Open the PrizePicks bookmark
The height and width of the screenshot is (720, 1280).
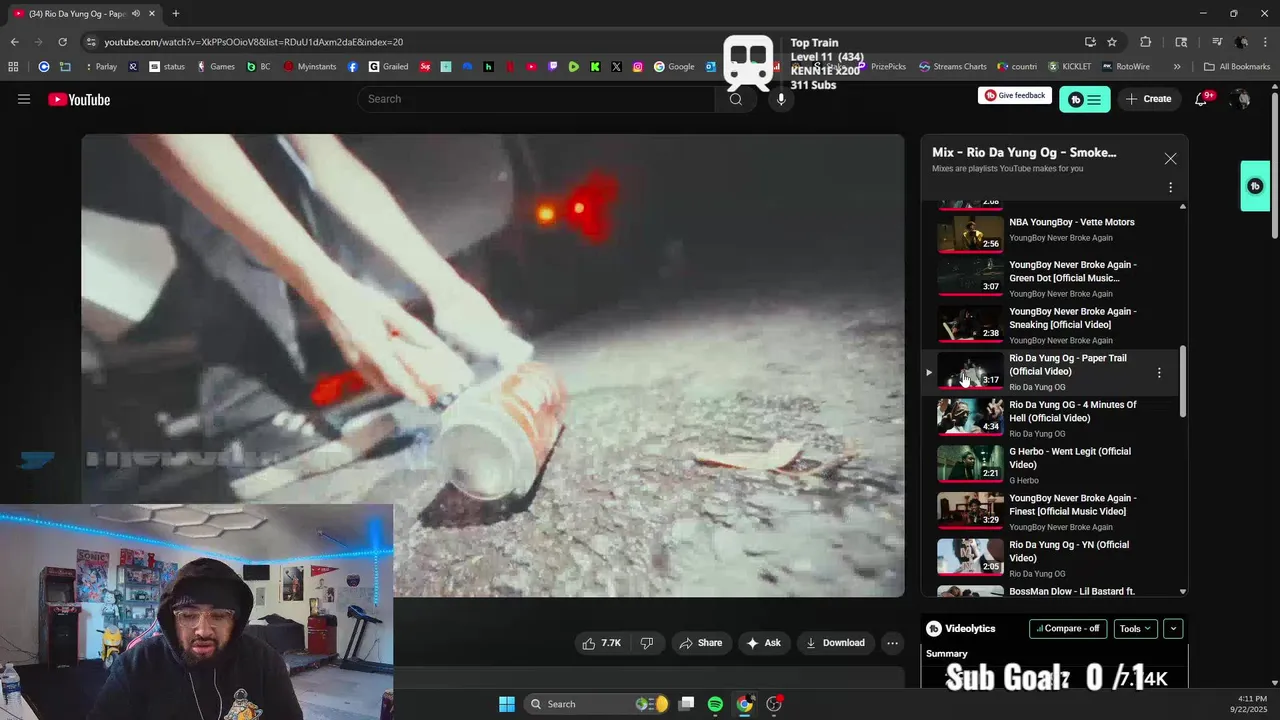pos(880,67)
